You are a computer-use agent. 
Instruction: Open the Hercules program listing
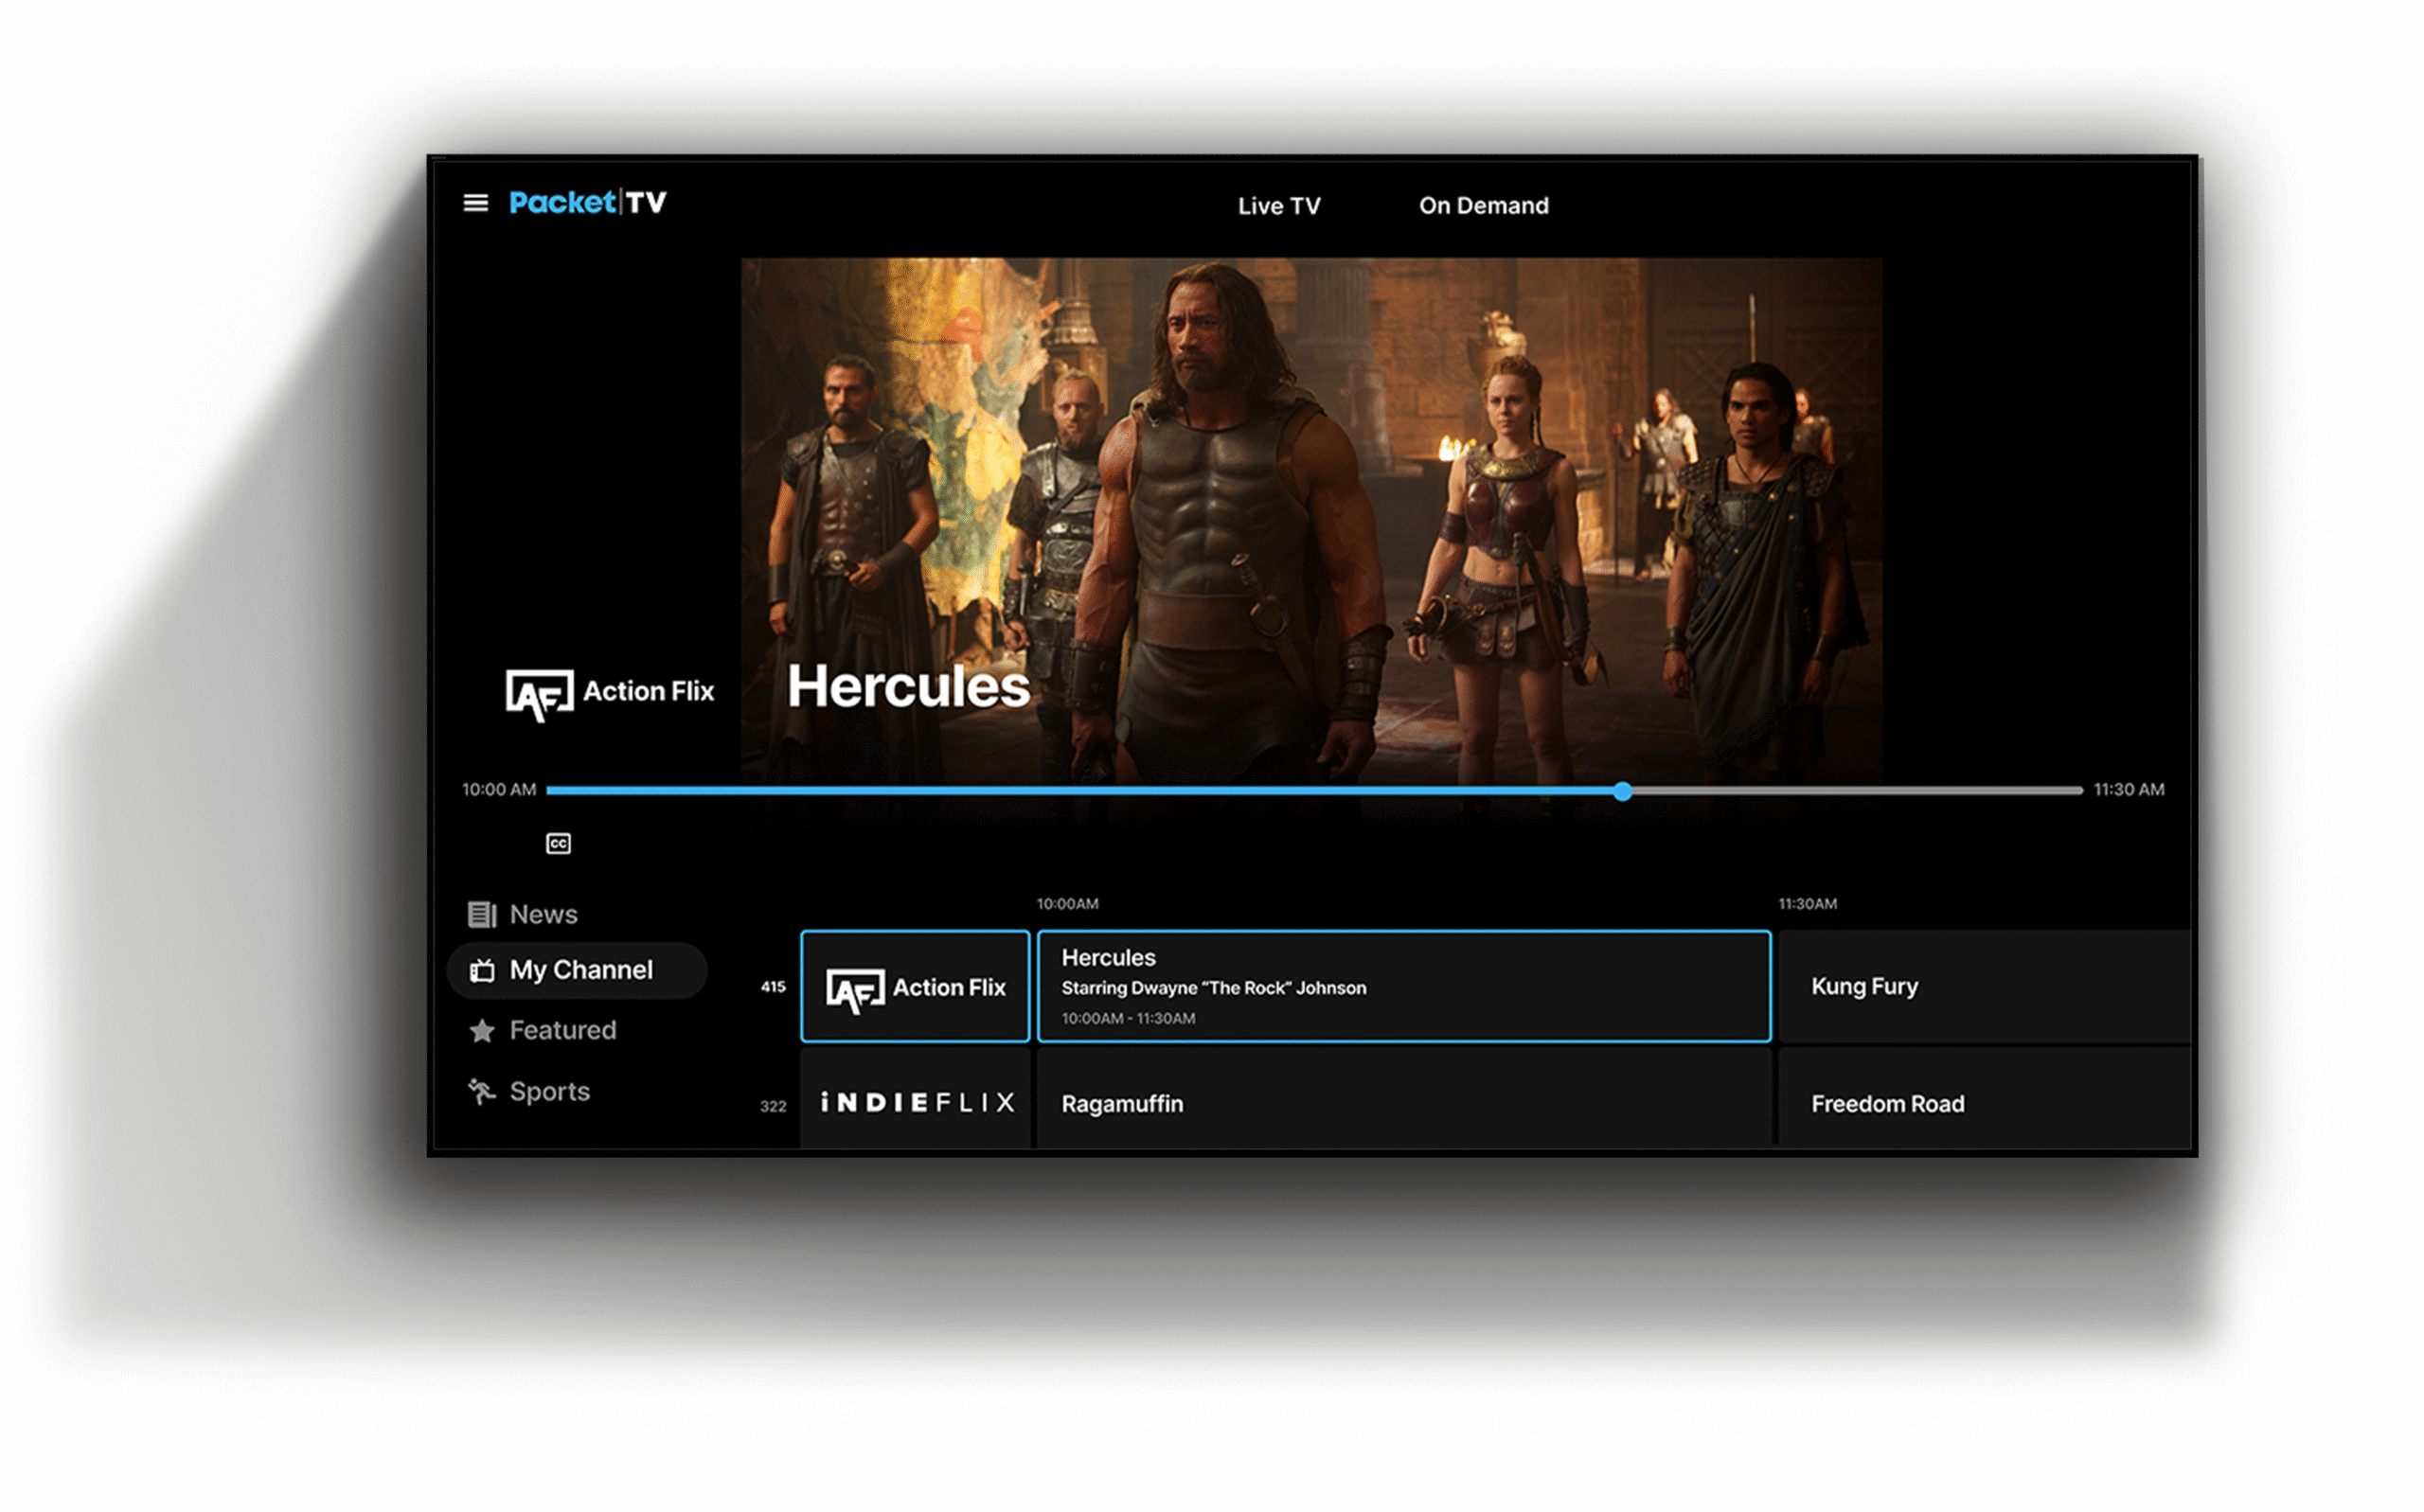[1404, 987]
